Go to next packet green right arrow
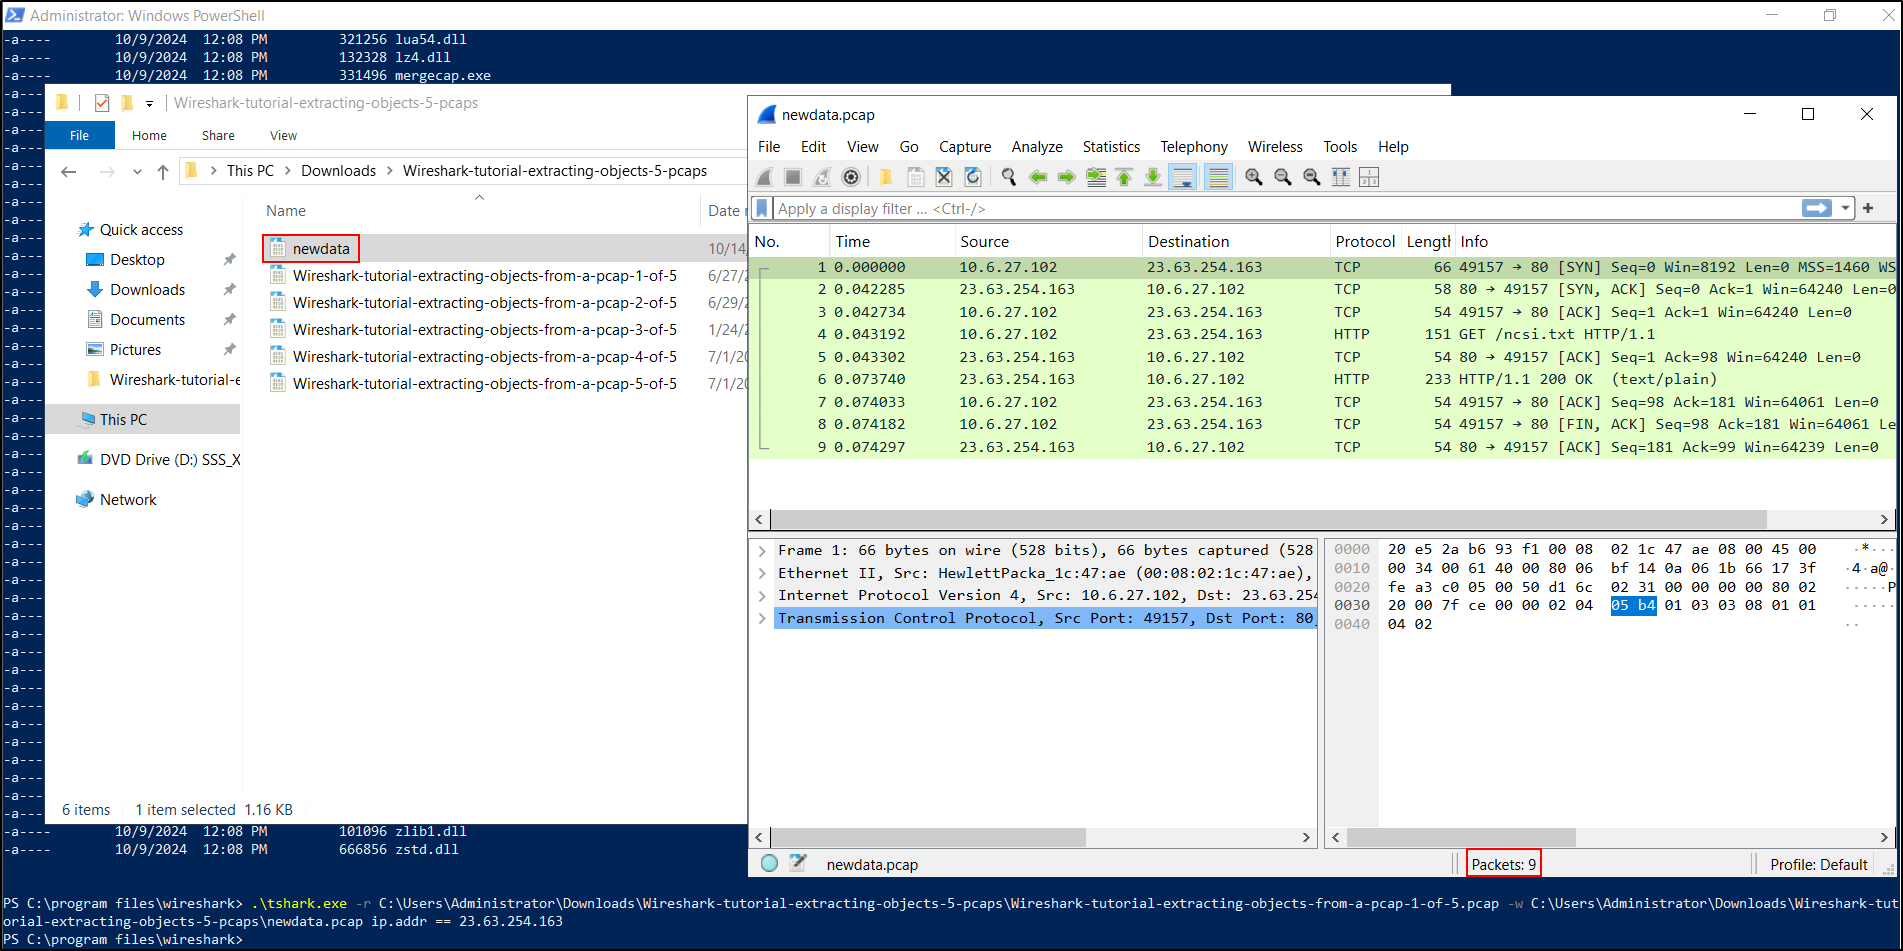 click(1067, 177)
